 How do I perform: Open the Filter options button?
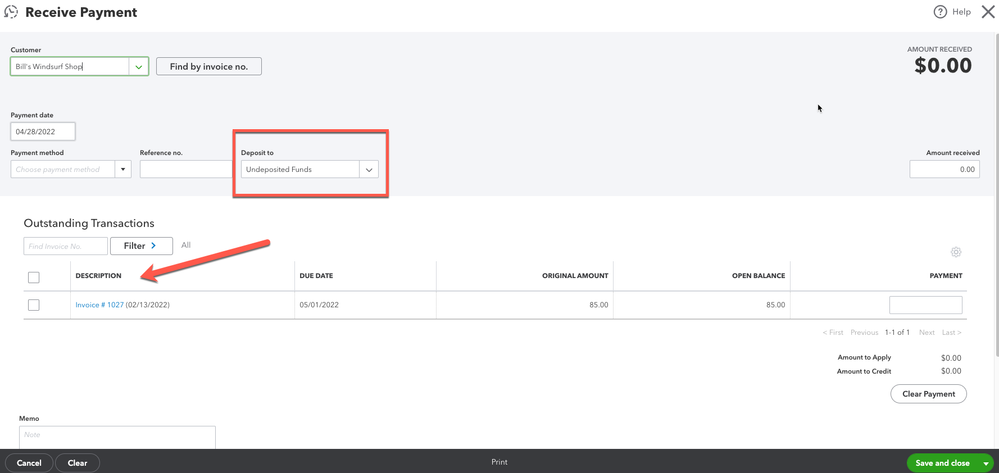141,245
